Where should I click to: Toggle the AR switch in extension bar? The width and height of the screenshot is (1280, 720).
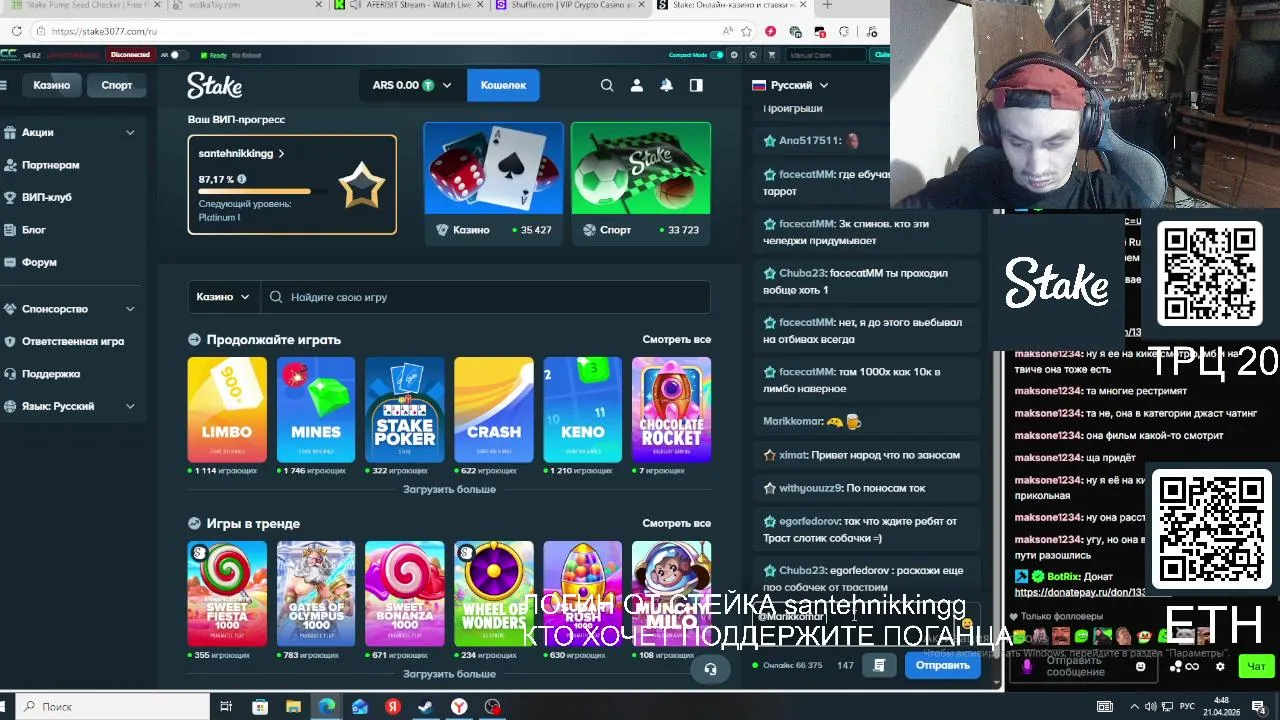177,55
